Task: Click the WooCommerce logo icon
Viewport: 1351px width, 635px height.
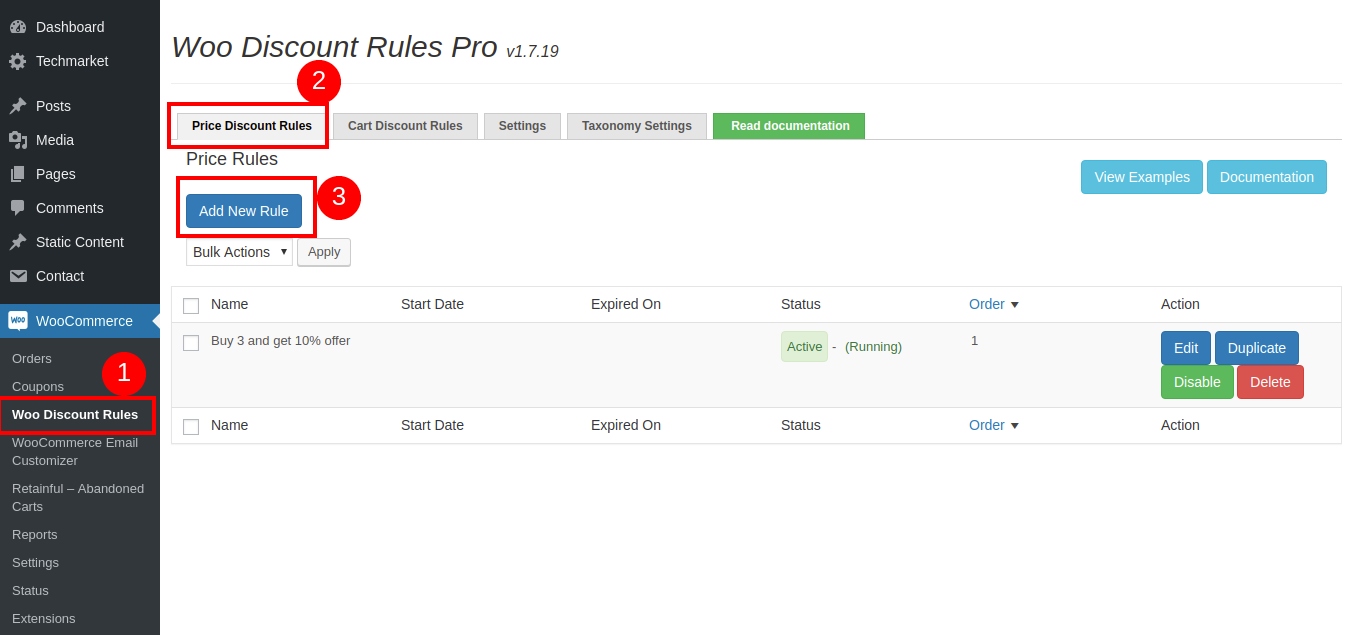Action: (x=18, y=321)
